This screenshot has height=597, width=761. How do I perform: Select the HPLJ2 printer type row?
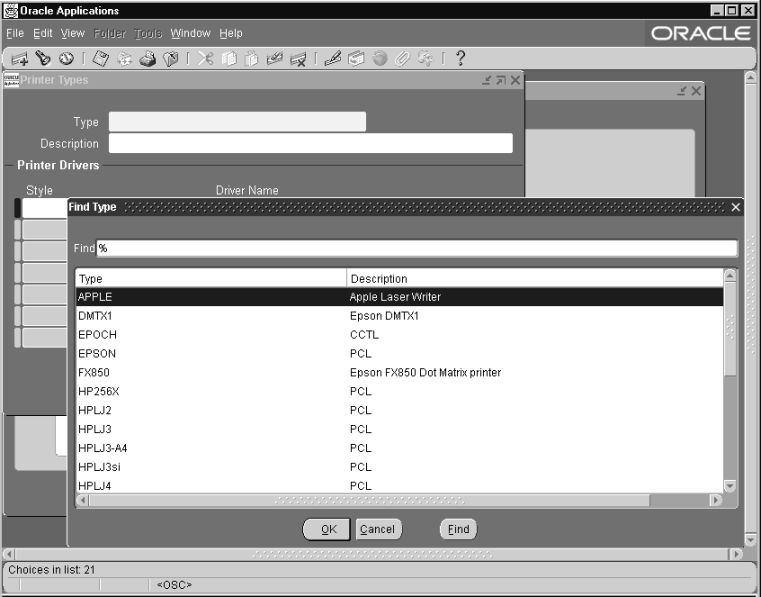tap(399, 411)
